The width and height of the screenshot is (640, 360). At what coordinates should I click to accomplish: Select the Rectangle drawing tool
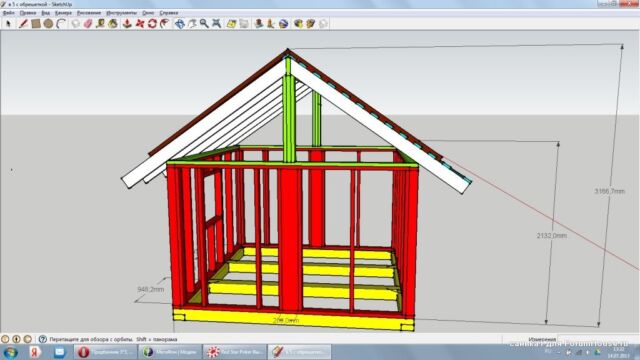coord(36,24)
